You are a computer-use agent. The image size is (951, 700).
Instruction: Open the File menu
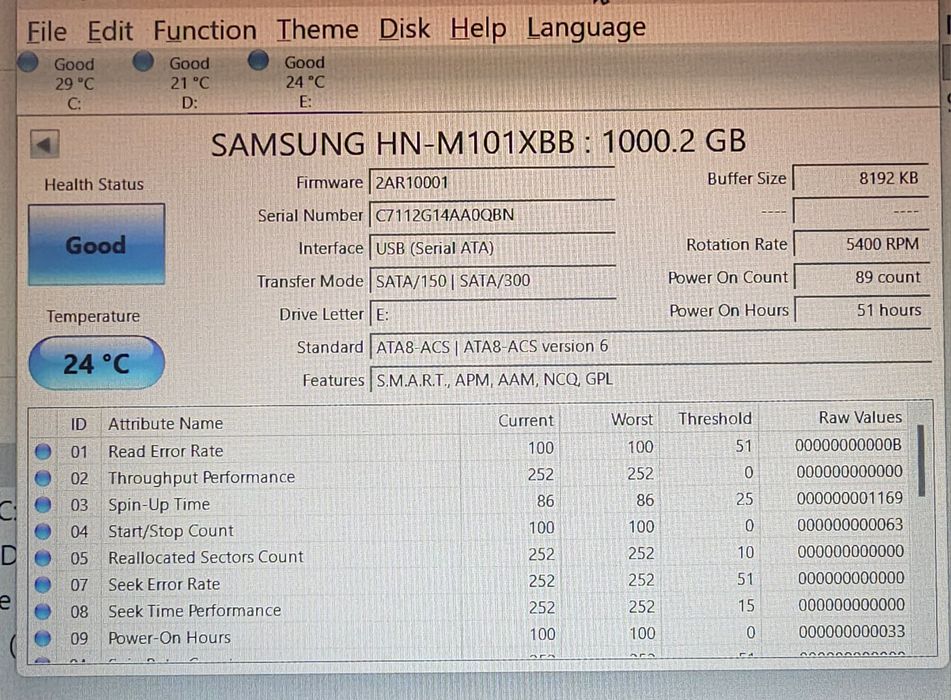[47, 32]
